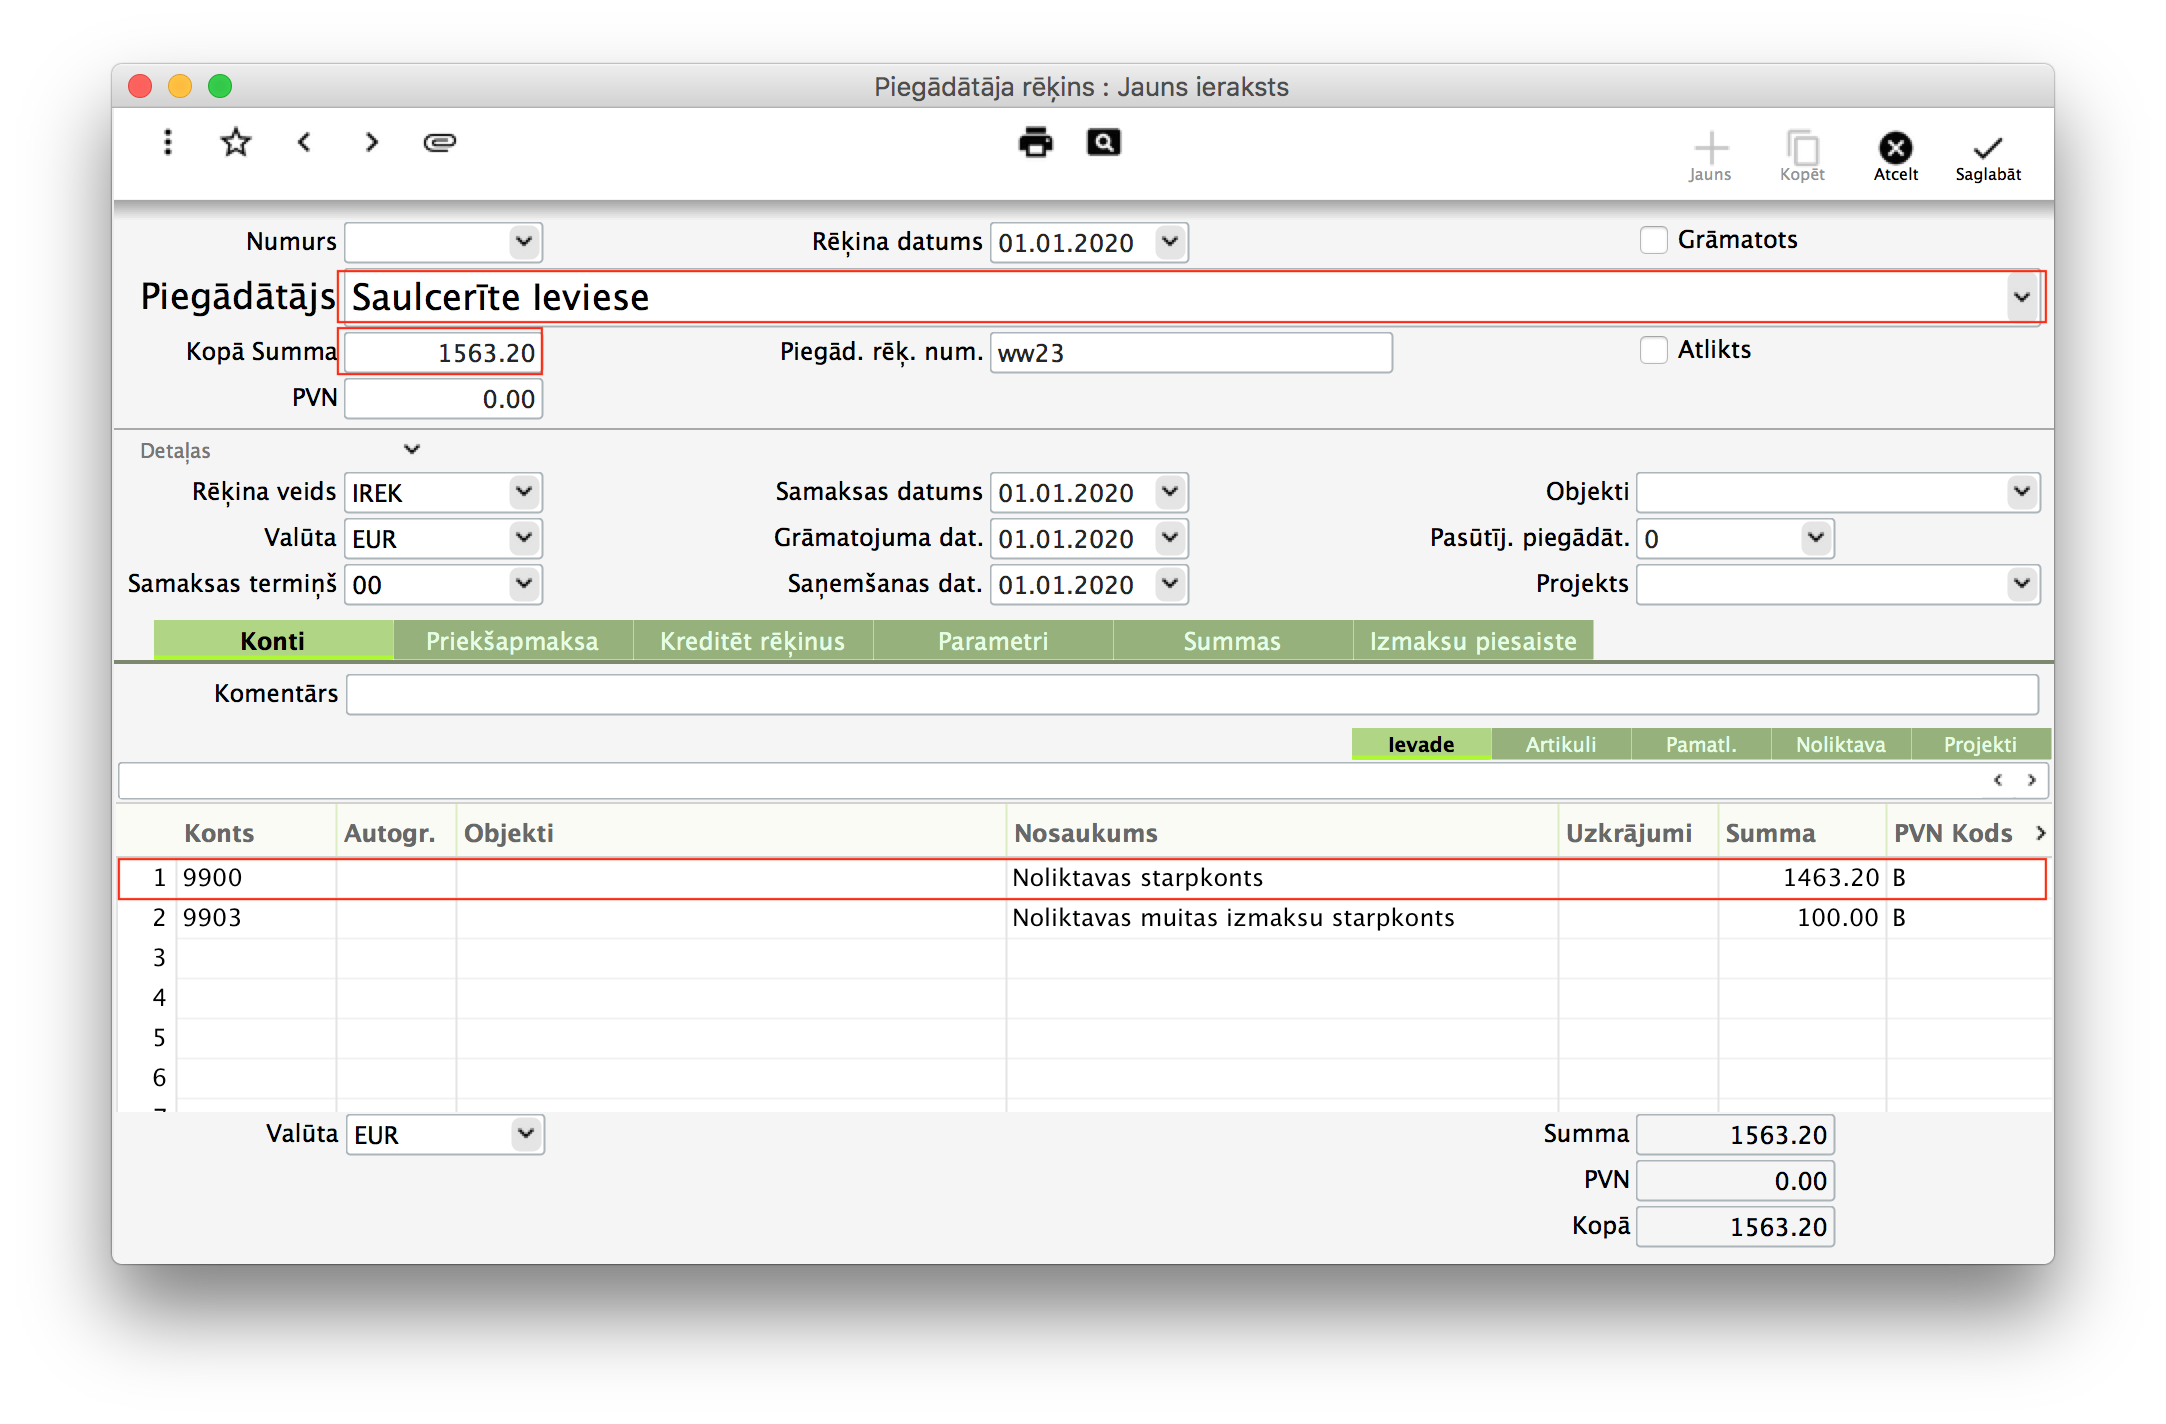Switch to Izmaksu piesaiste tab
This screenshot has height=1424, width=2166.
(1473, 641)
